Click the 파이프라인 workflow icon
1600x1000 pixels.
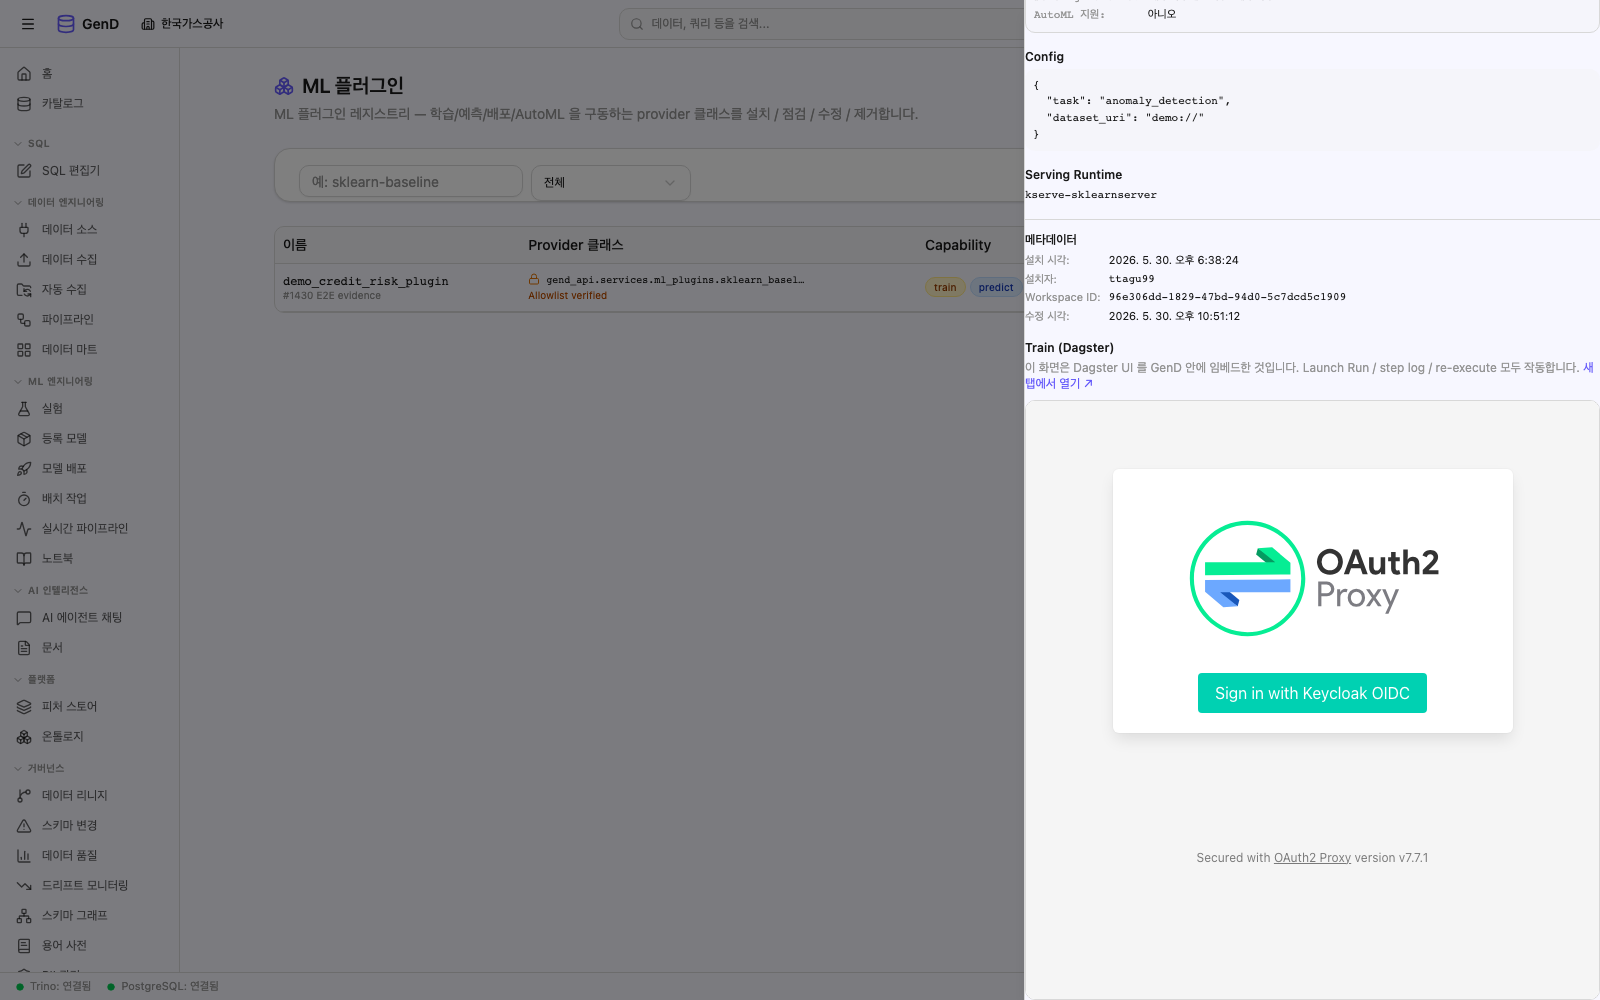pos(24,320)
